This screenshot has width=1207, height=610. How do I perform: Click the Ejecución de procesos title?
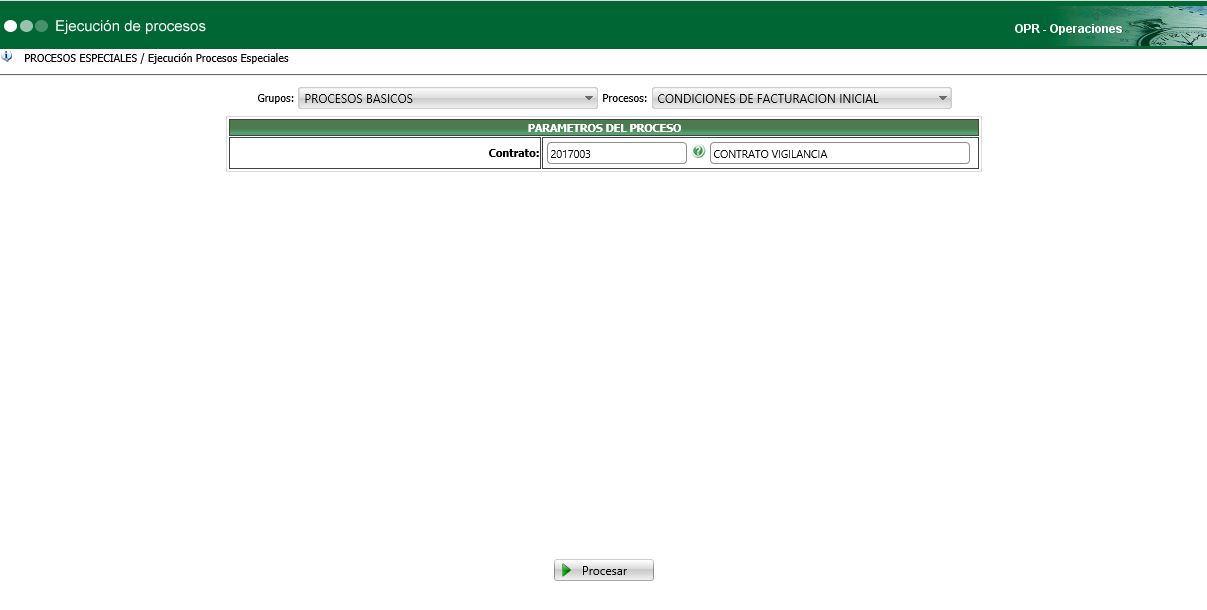(x=130, y=26)
